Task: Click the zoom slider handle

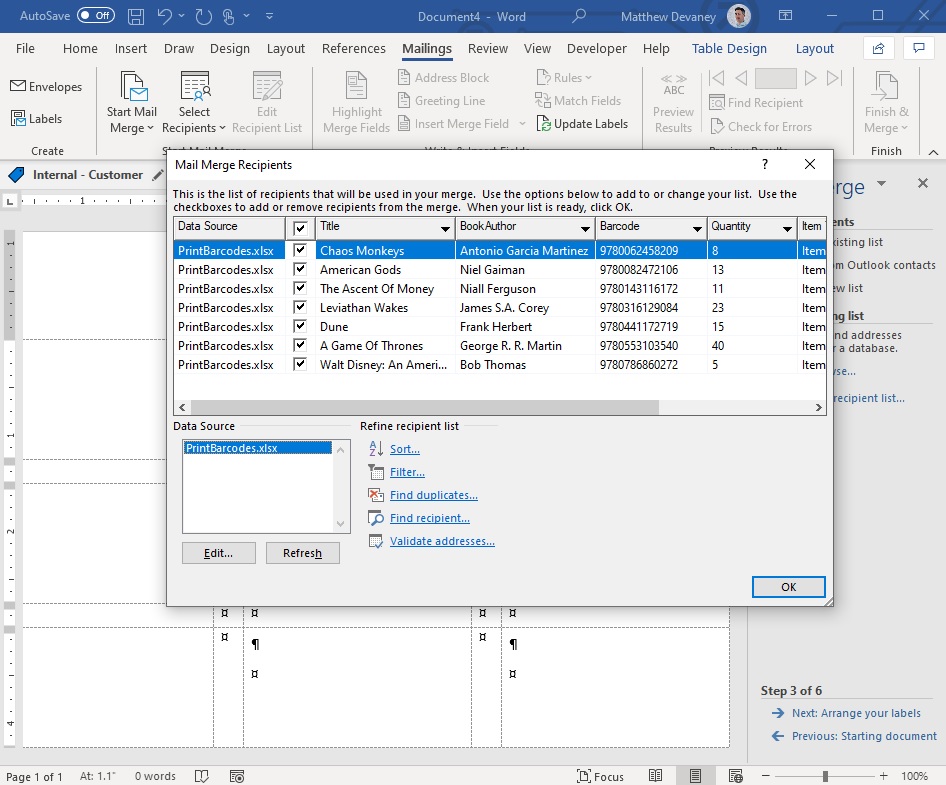Action: coord(825,776)
